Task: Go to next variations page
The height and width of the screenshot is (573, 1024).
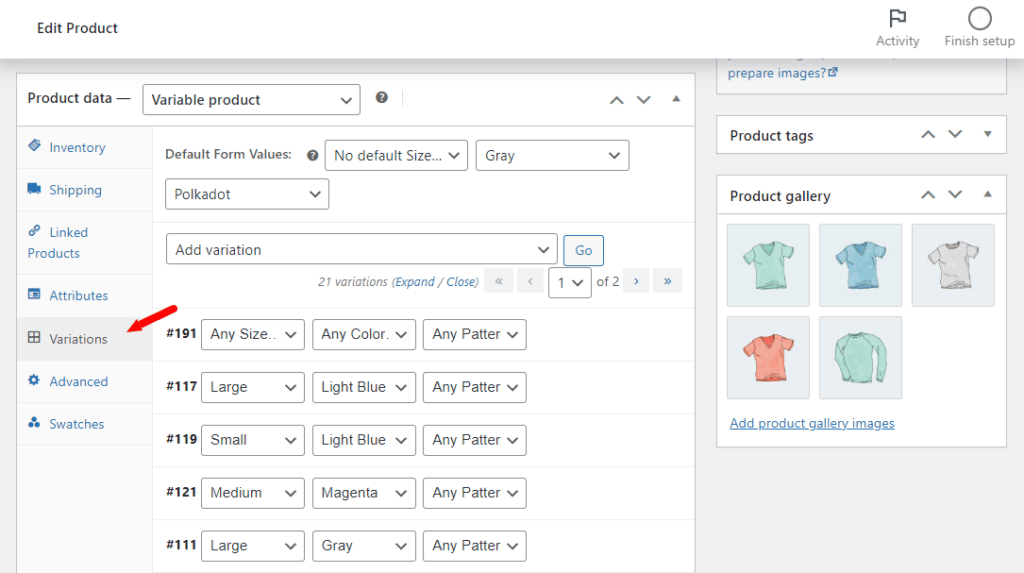Action: (636, 281)
